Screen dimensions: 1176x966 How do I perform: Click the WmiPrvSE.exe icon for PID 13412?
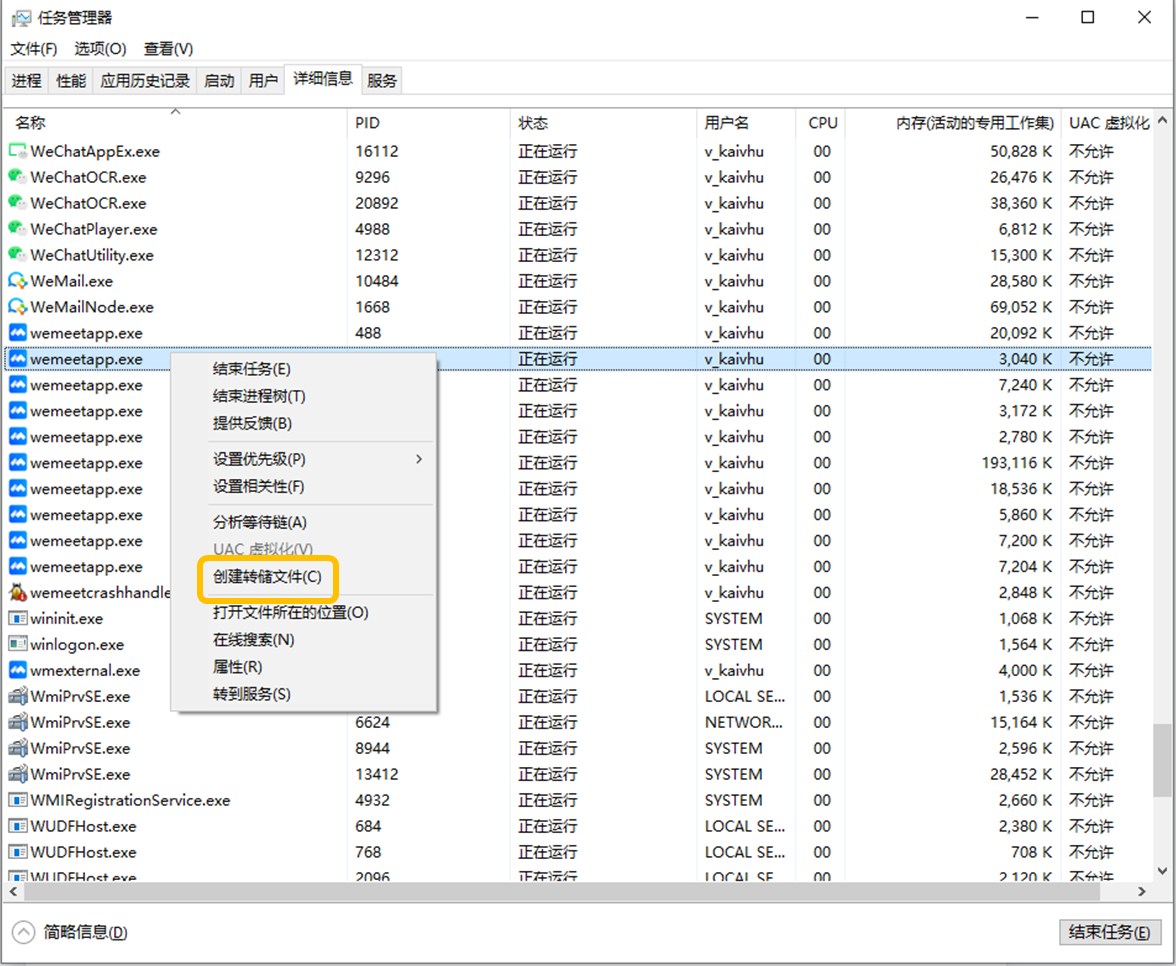click(x=17, y=774)
